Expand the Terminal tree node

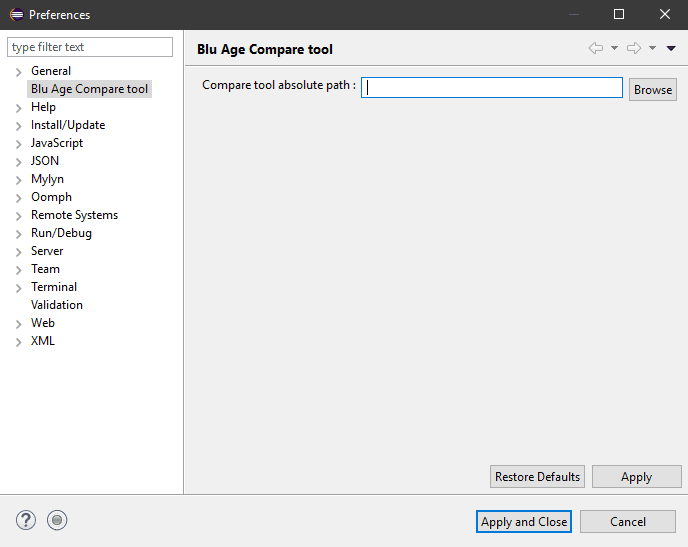point(18,288)
